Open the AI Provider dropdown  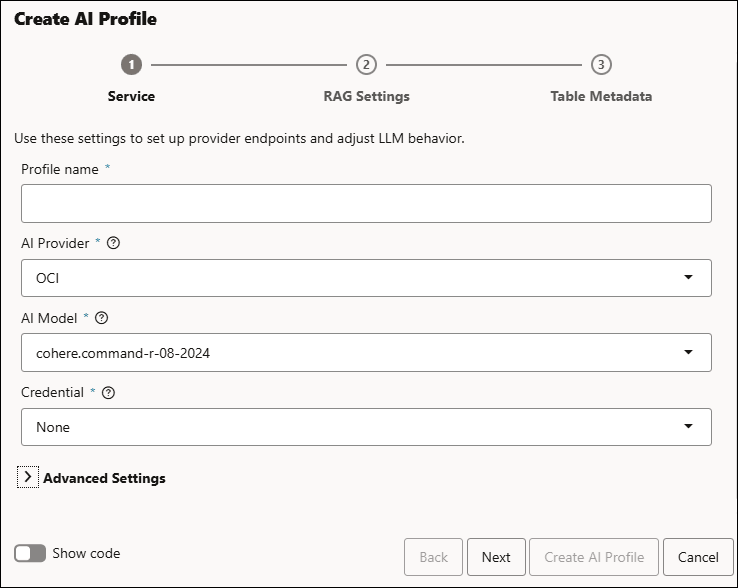tap(366, 278)
